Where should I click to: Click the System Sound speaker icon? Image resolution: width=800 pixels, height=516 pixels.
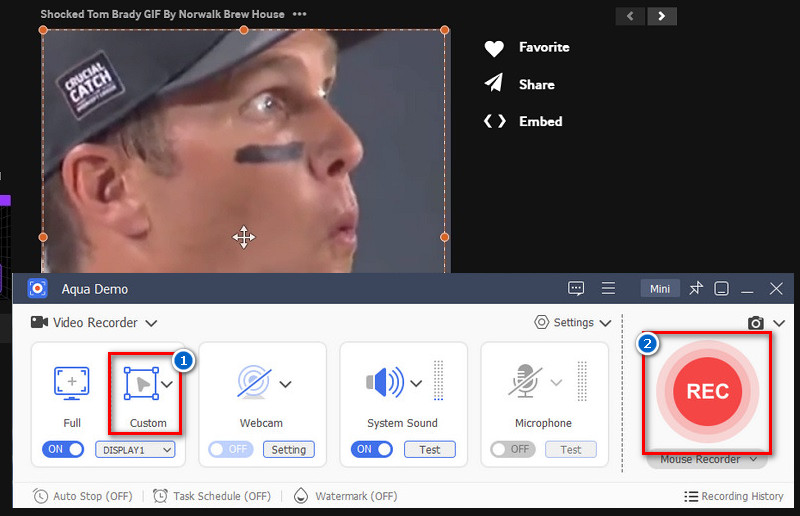(x=387, y=383)
